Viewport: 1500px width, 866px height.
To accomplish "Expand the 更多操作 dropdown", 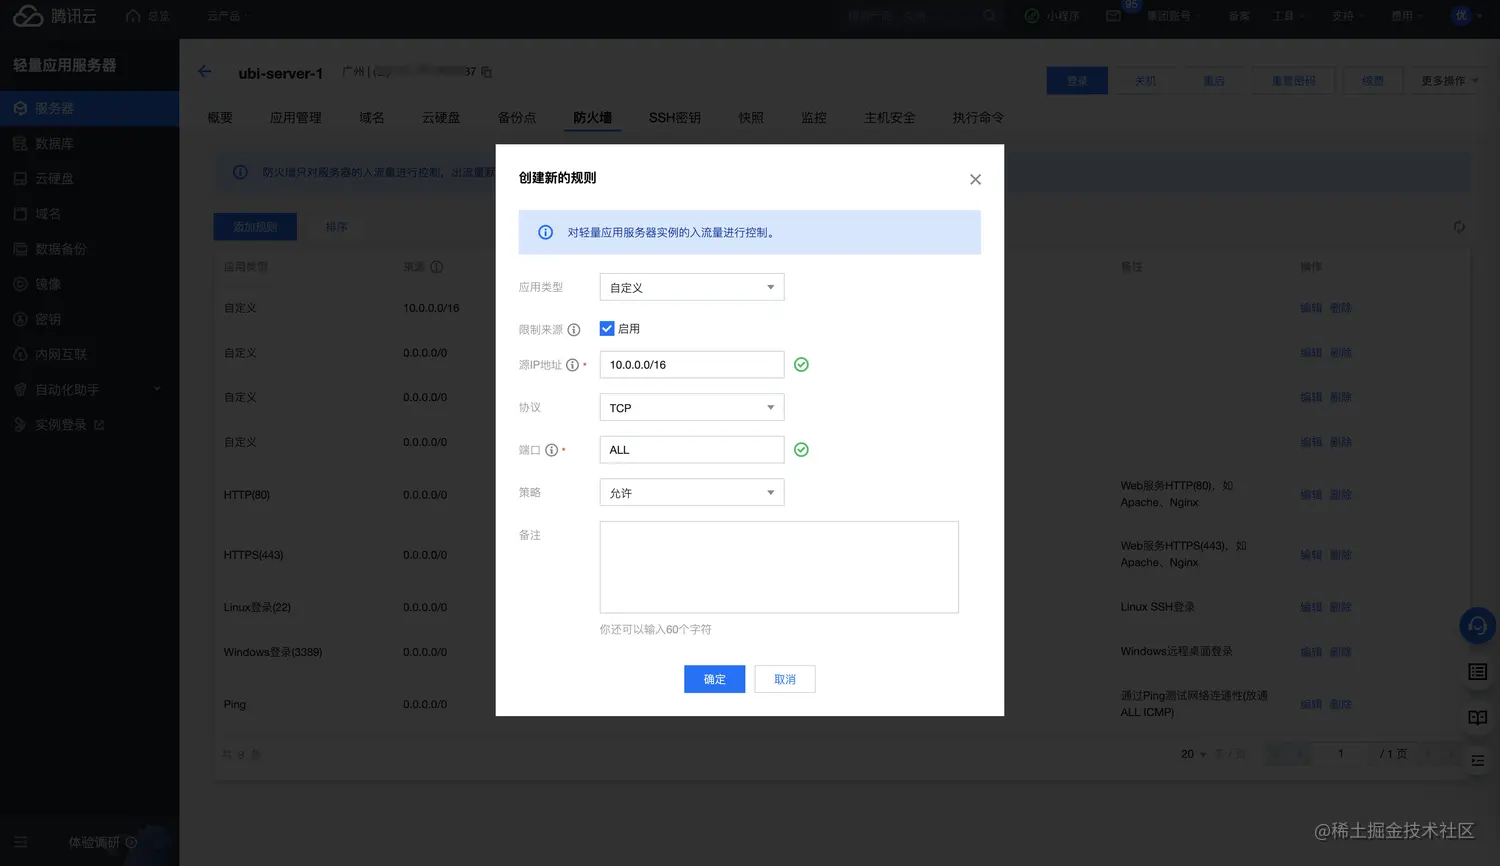I will [x=1449, y=81].
